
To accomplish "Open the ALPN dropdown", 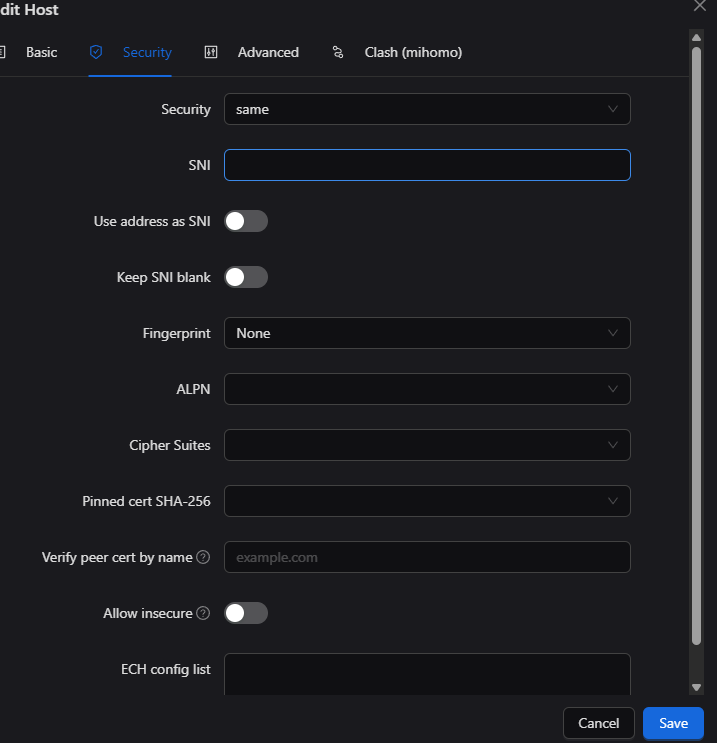I will (x=427, y=389).
